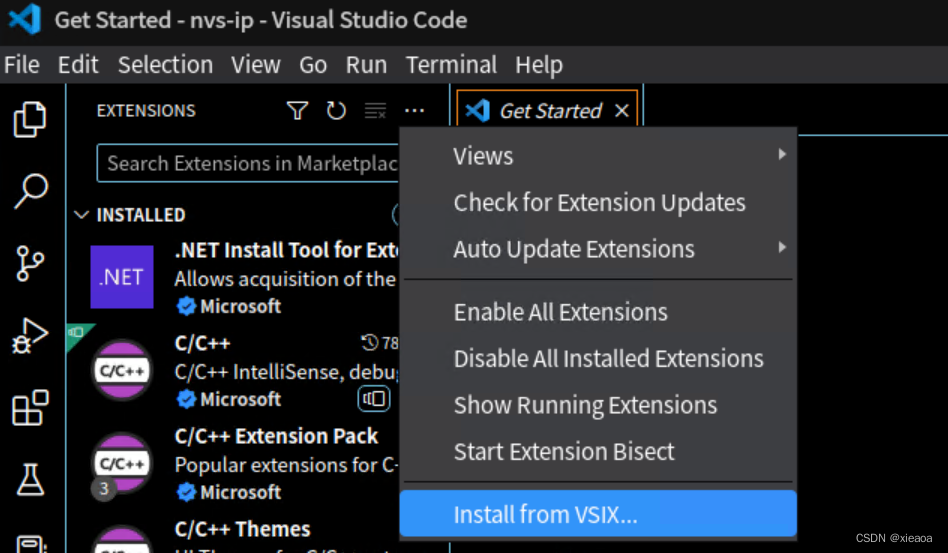Open the Run and Debug view

tap(30, 336)
